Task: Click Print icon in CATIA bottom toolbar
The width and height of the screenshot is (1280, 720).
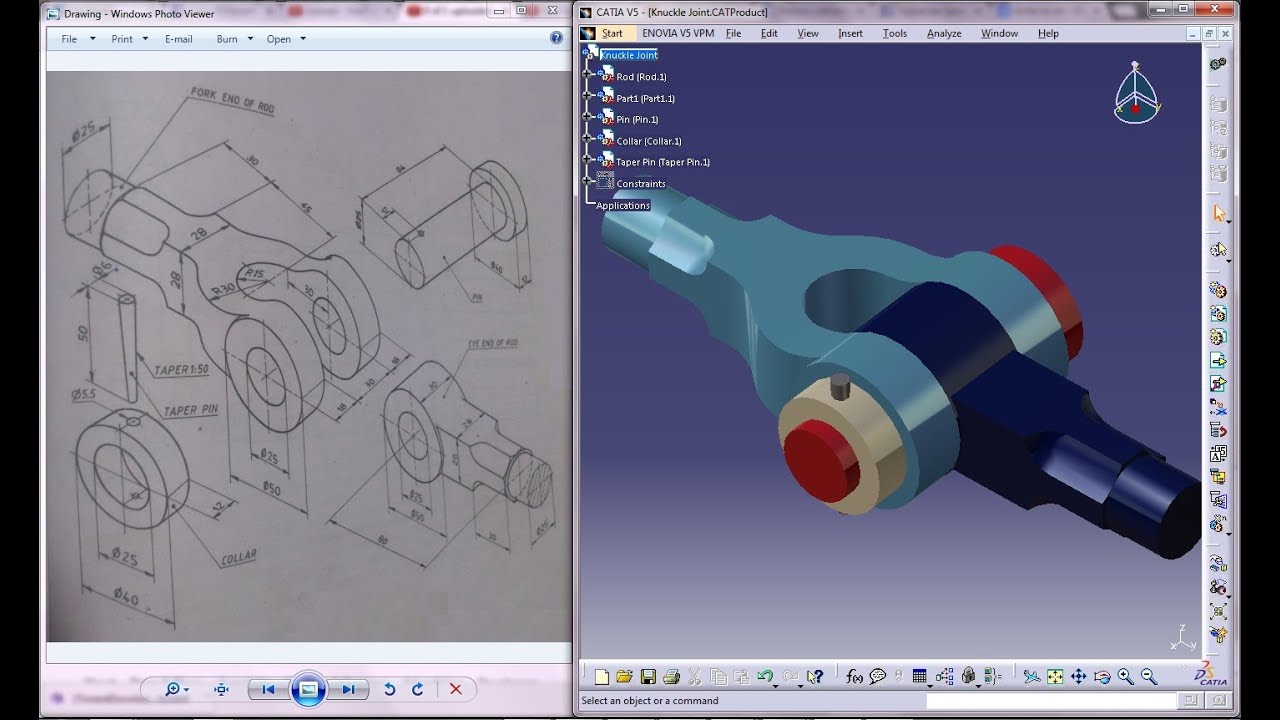Action: (x=672, y=677)
